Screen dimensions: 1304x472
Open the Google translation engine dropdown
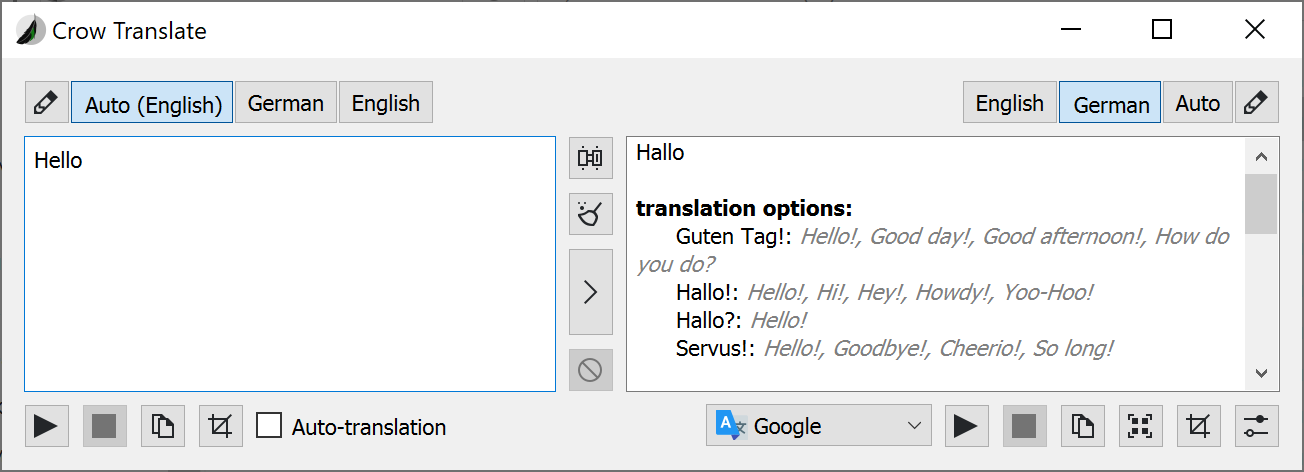[818, 426]
